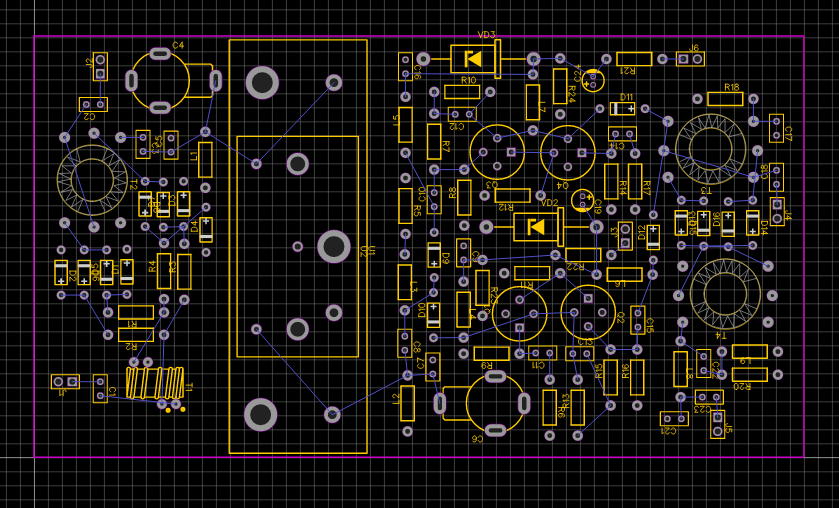Select the Q4 transistor footprint
Screen dimensions: 839x508
[x=567, y=152]
